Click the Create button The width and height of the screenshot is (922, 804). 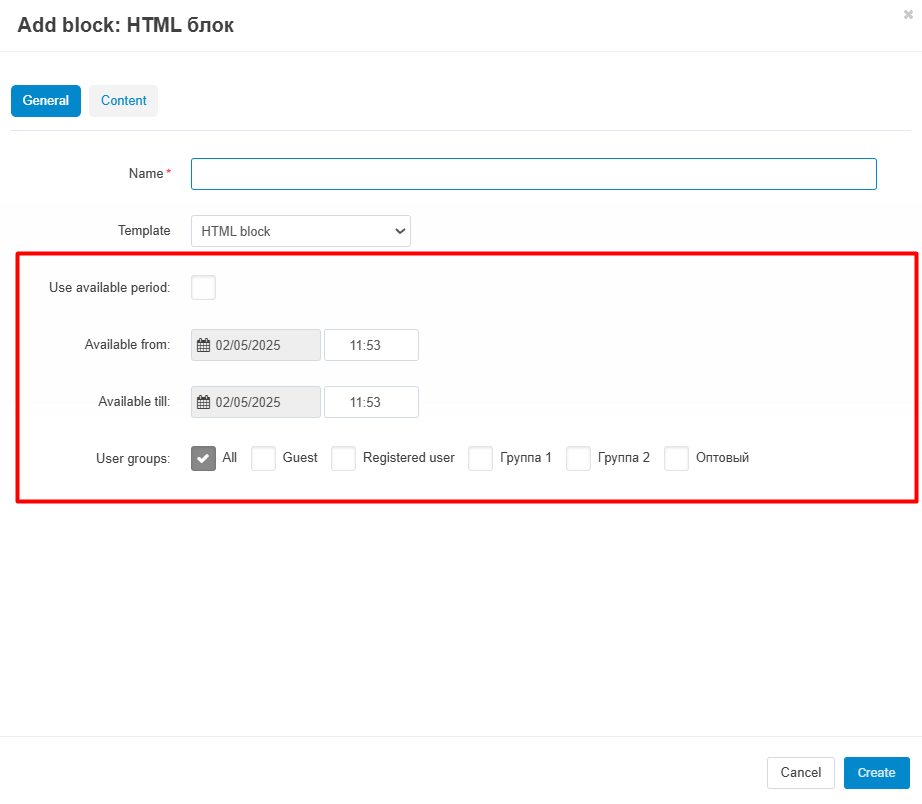tap(877, 773)
